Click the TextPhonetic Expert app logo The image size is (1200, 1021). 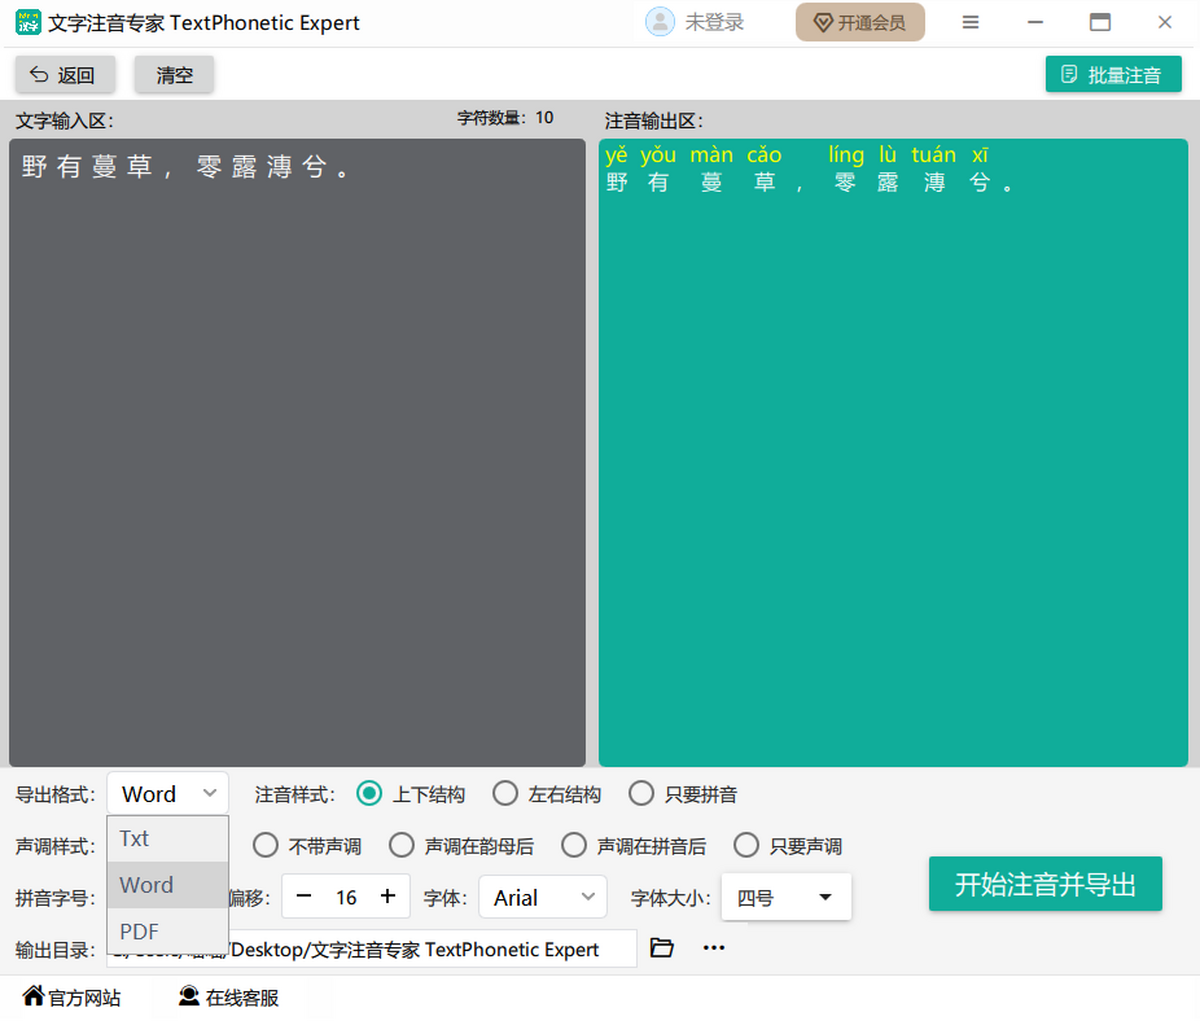28,22
